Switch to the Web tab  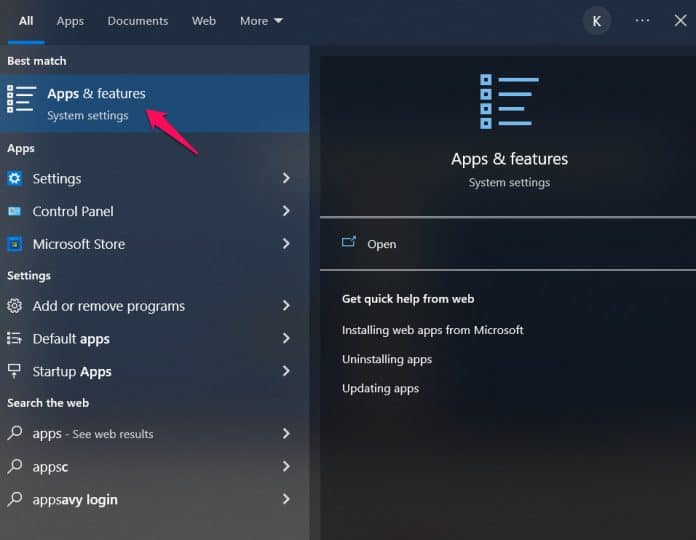pyautogui.click(x=204, y=21)
